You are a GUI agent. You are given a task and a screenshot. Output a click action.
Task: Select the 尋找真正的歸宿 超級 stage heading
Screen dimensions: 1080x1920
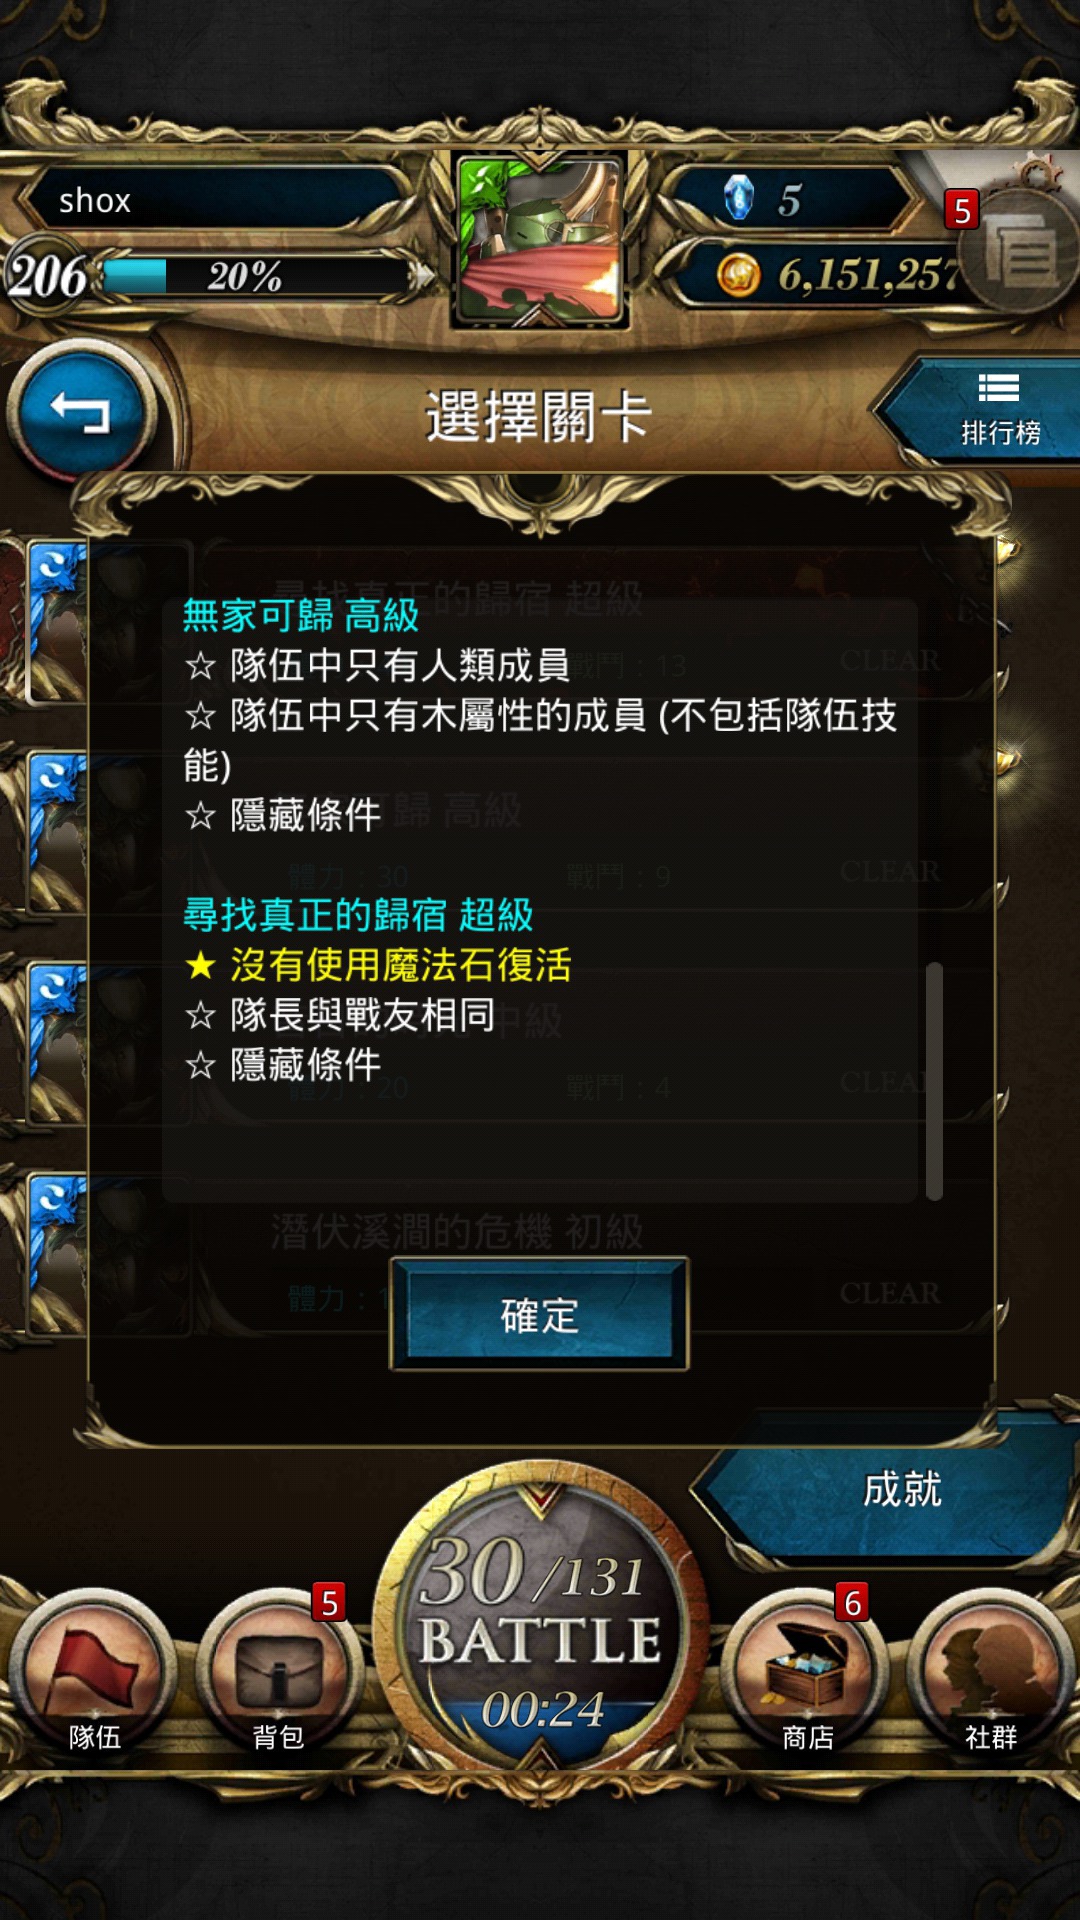[358, 915]
